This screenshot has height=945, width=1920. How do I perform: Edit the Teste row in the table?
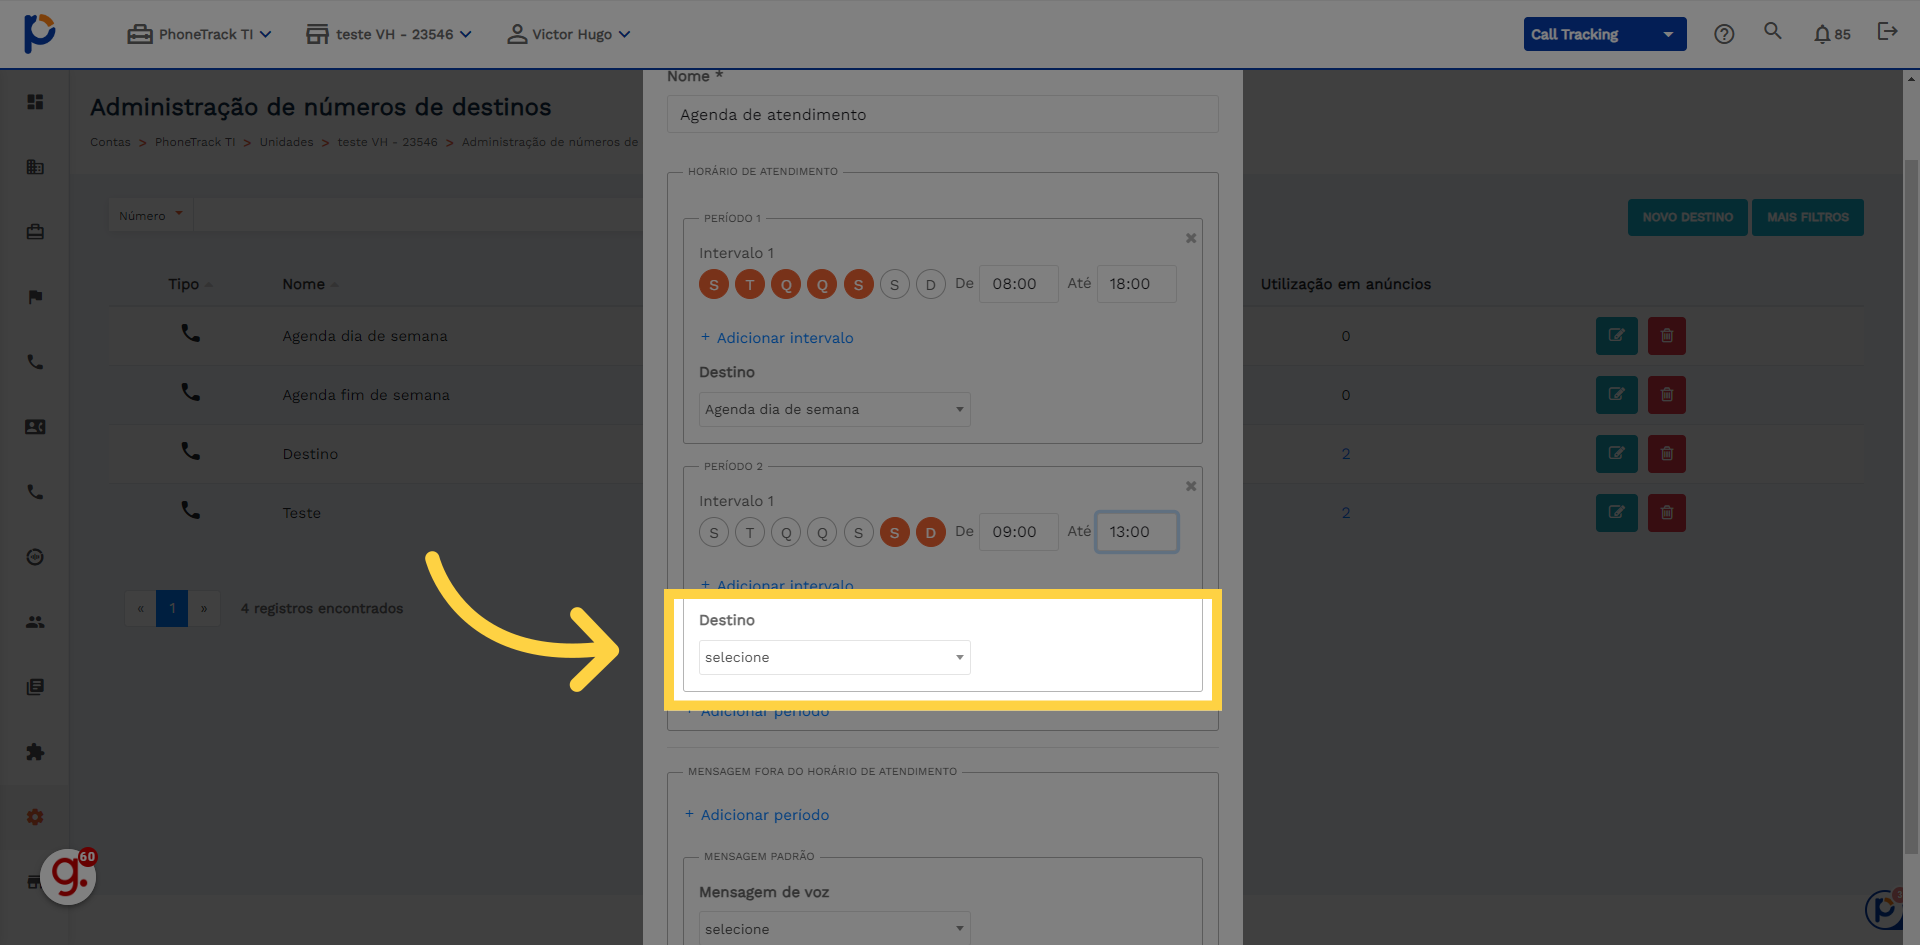tap(1617, 513)
